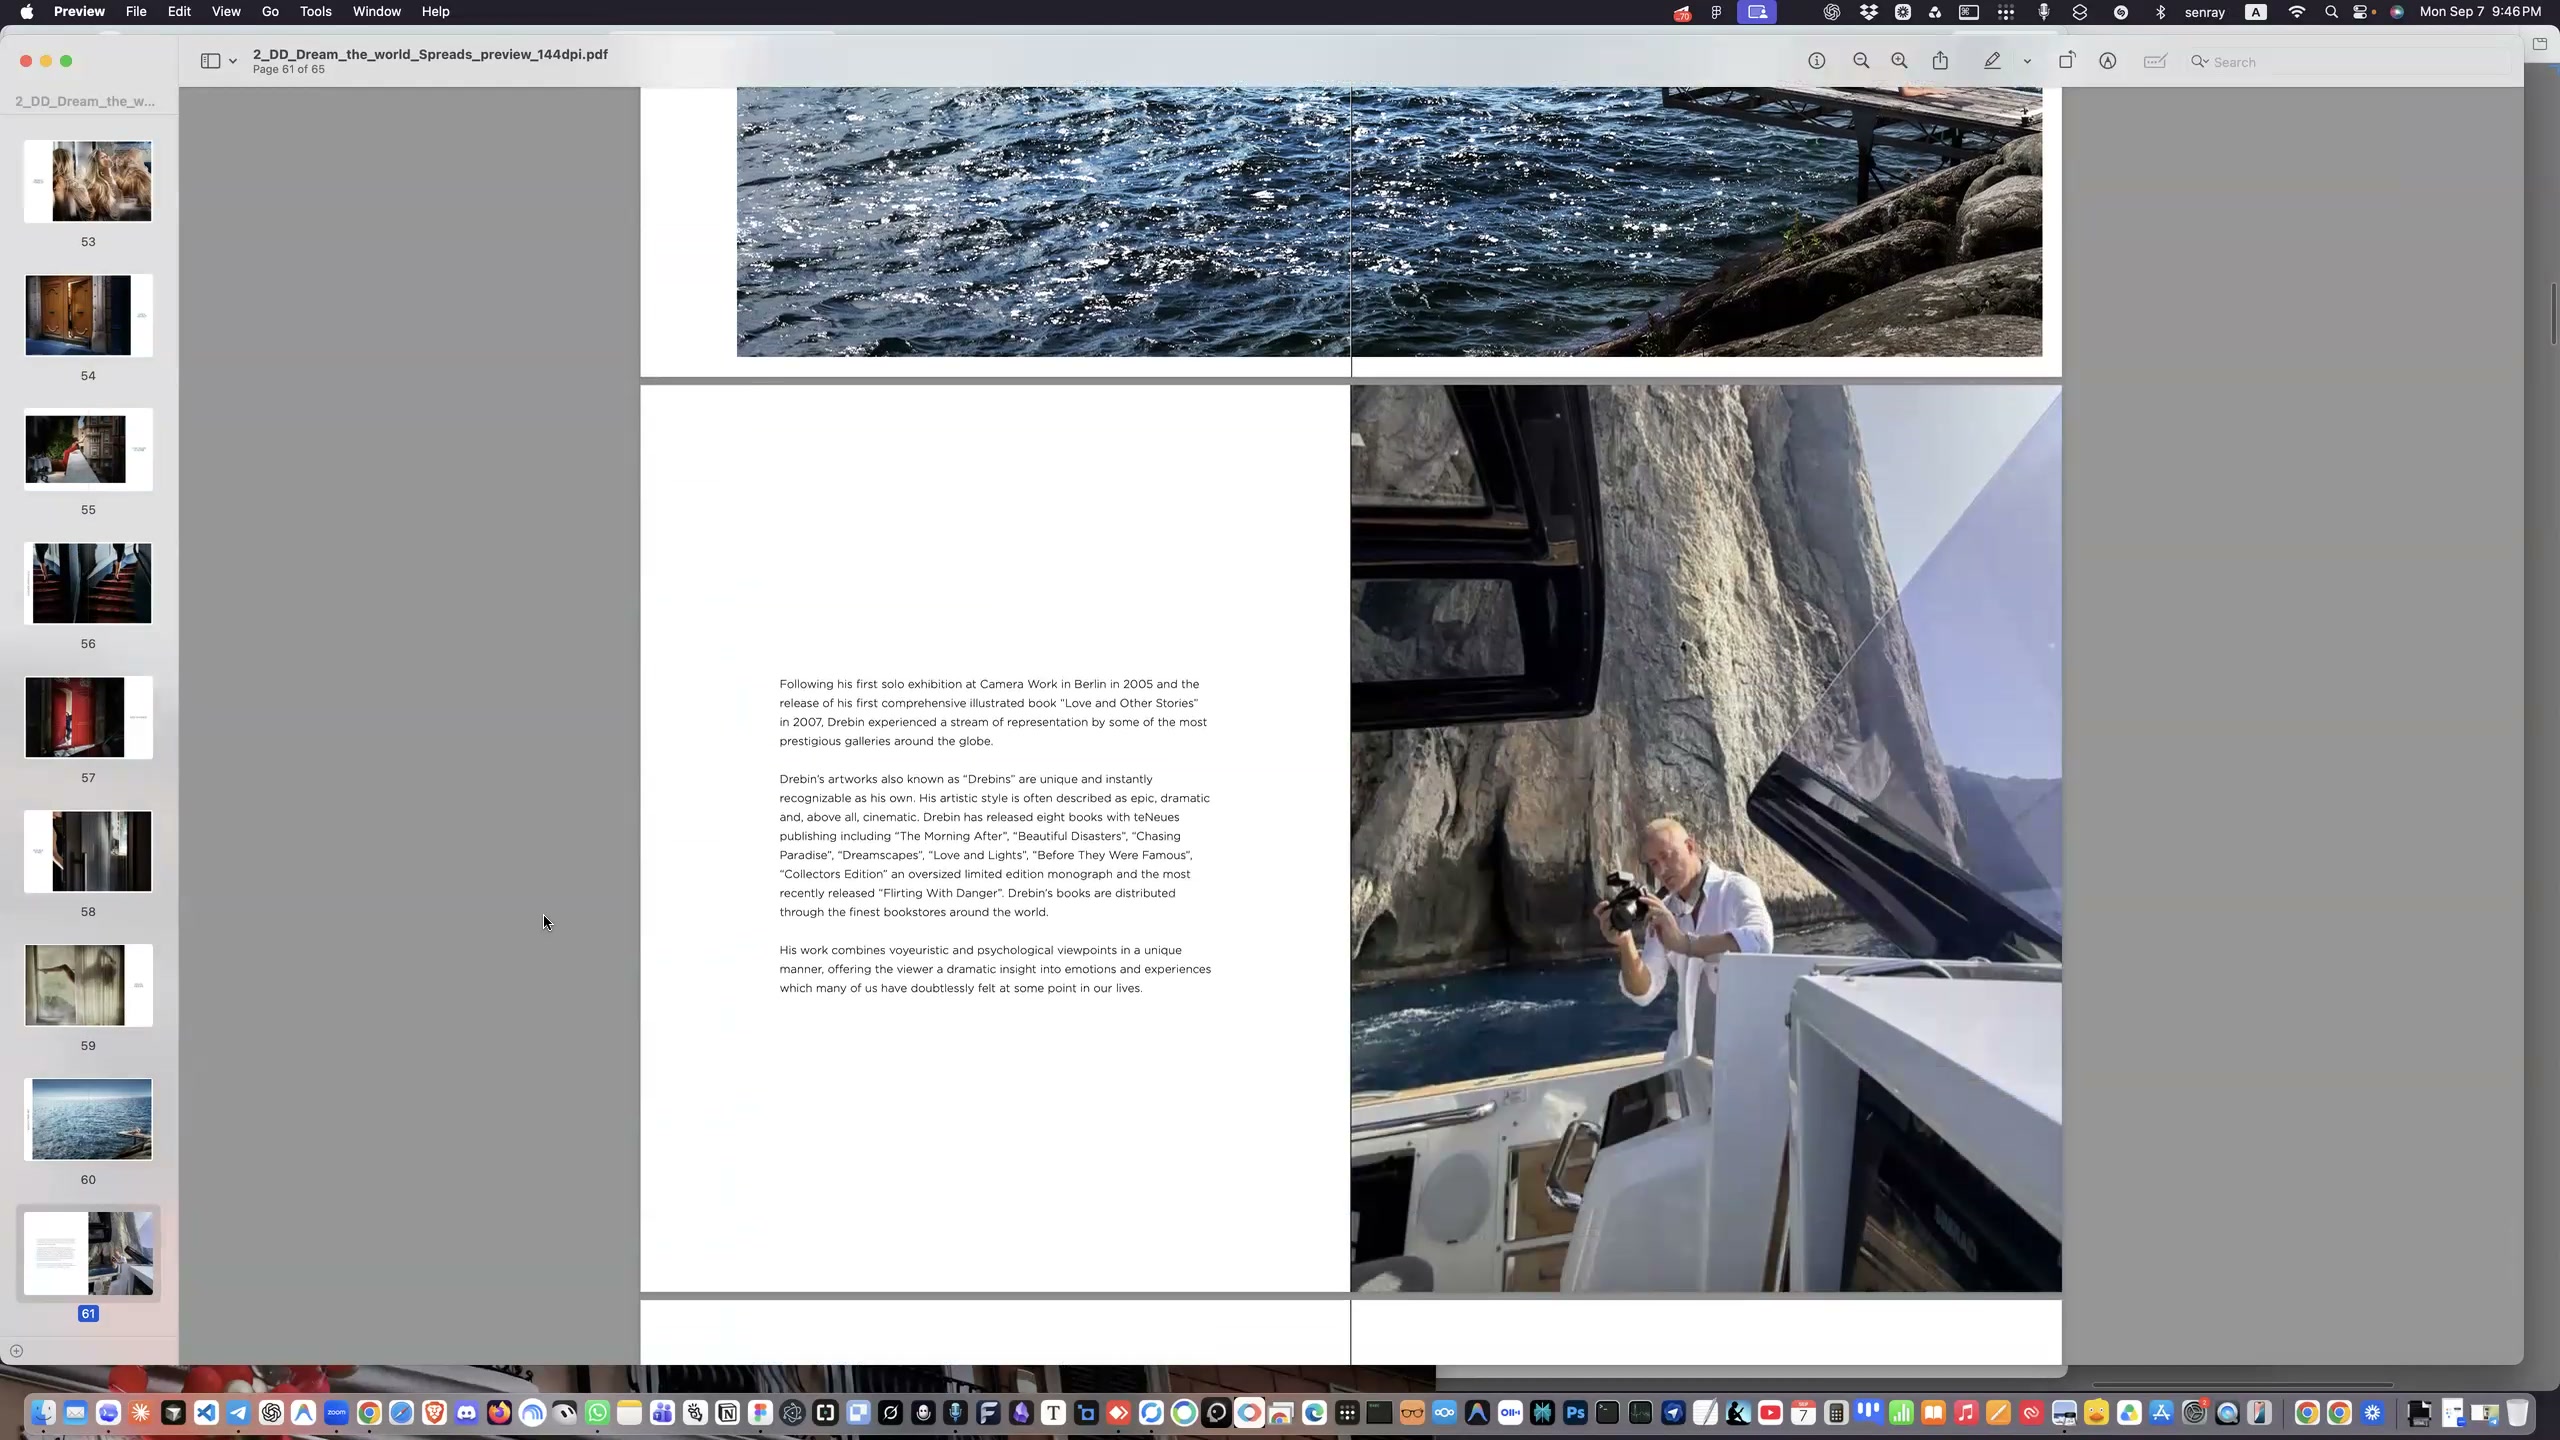
Task: Open the search options magnifier dropdown
Action: tap(2199, 61)
